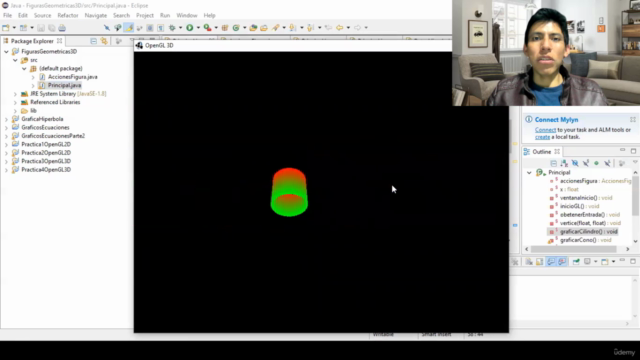Select graficarCilindro() in Outline
Screen dimensions: 640x360
click(x=589, y=232)
